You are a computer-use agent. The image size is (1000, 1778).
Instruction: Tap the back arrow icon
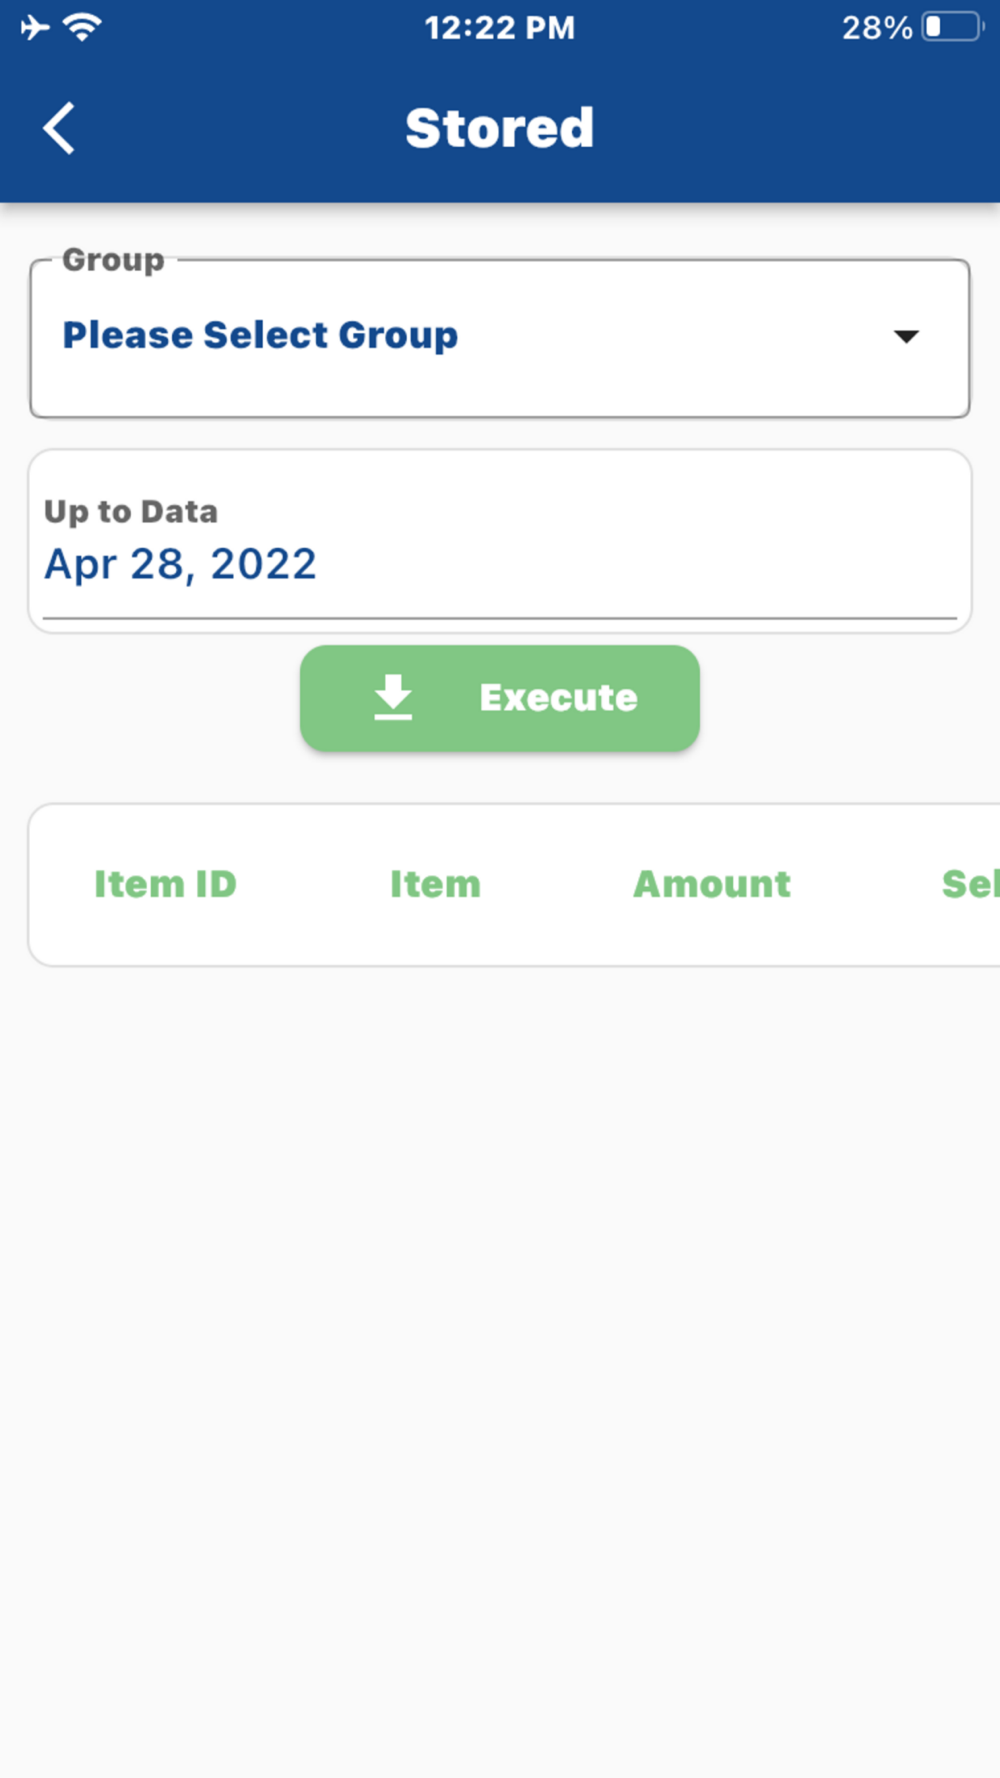59,128
